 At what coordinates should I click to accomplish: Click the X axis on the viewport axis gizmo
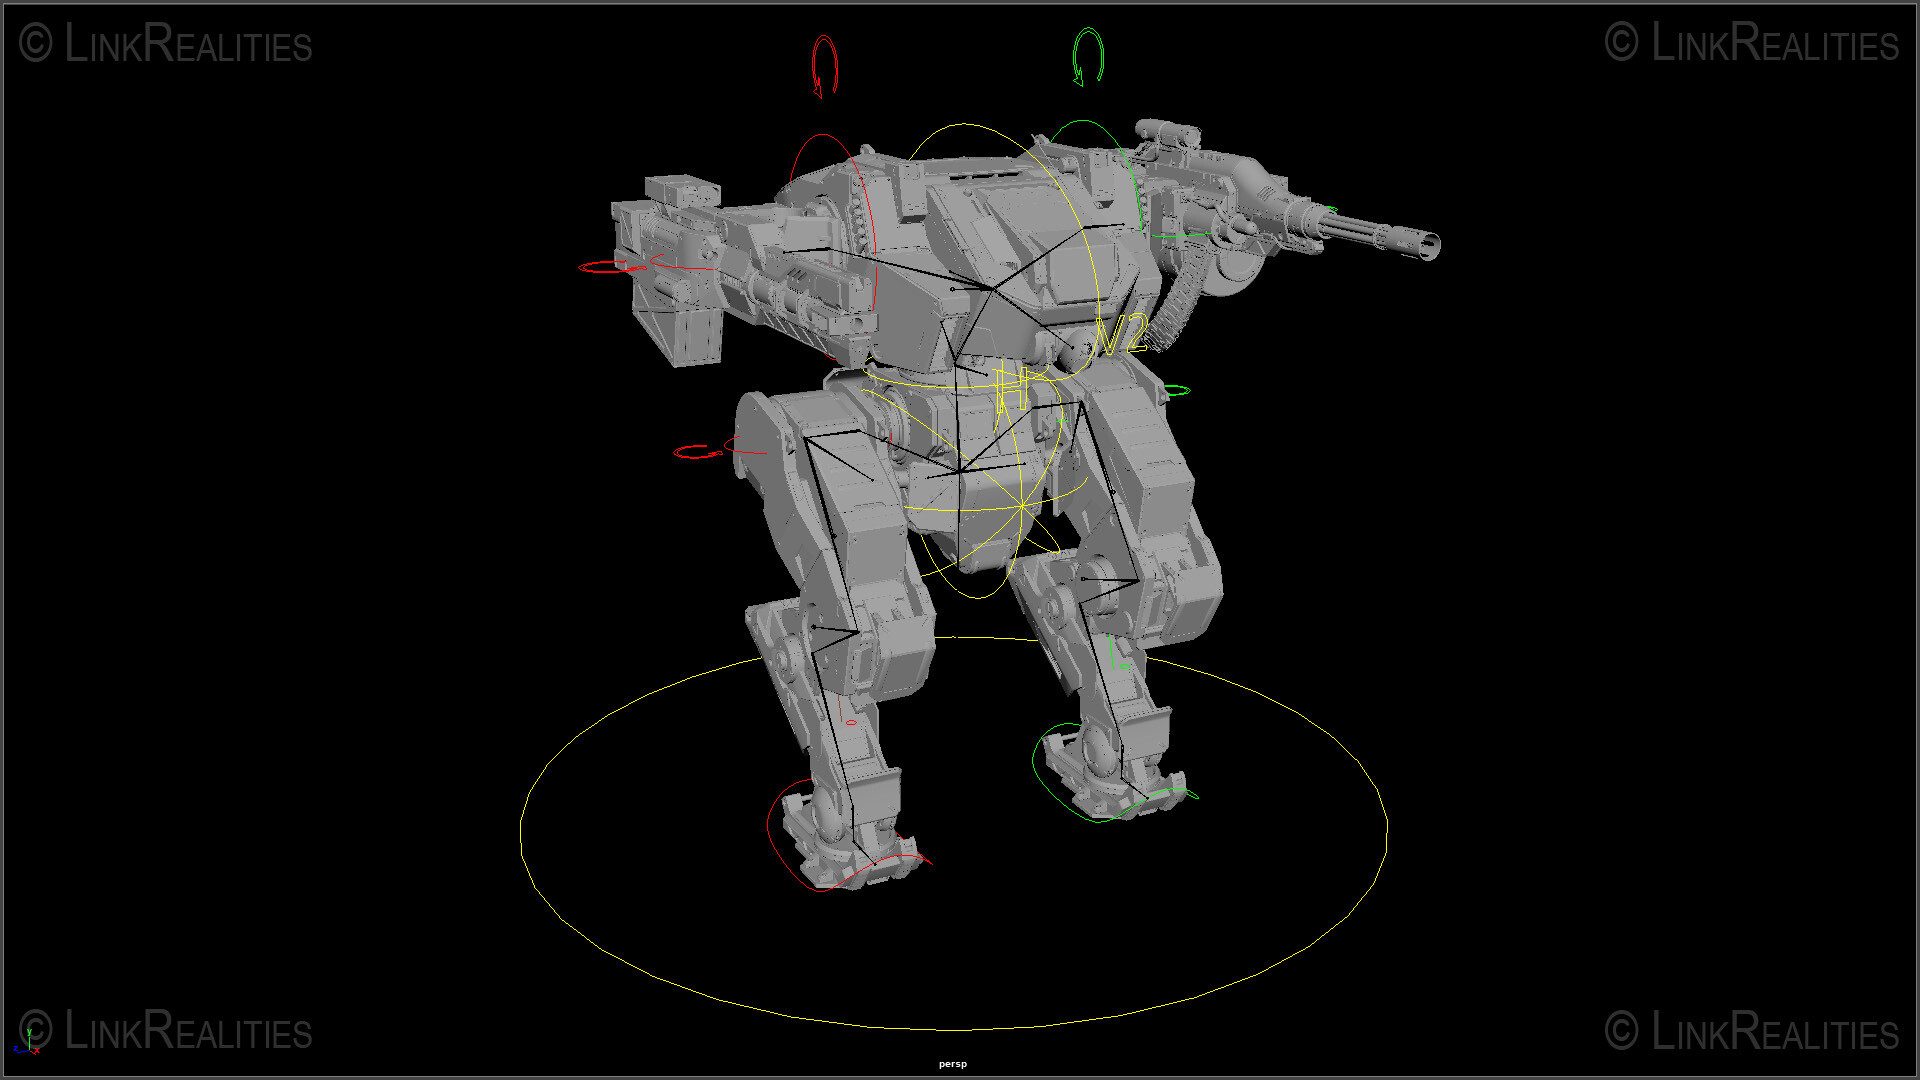[x=37, y=1050]
